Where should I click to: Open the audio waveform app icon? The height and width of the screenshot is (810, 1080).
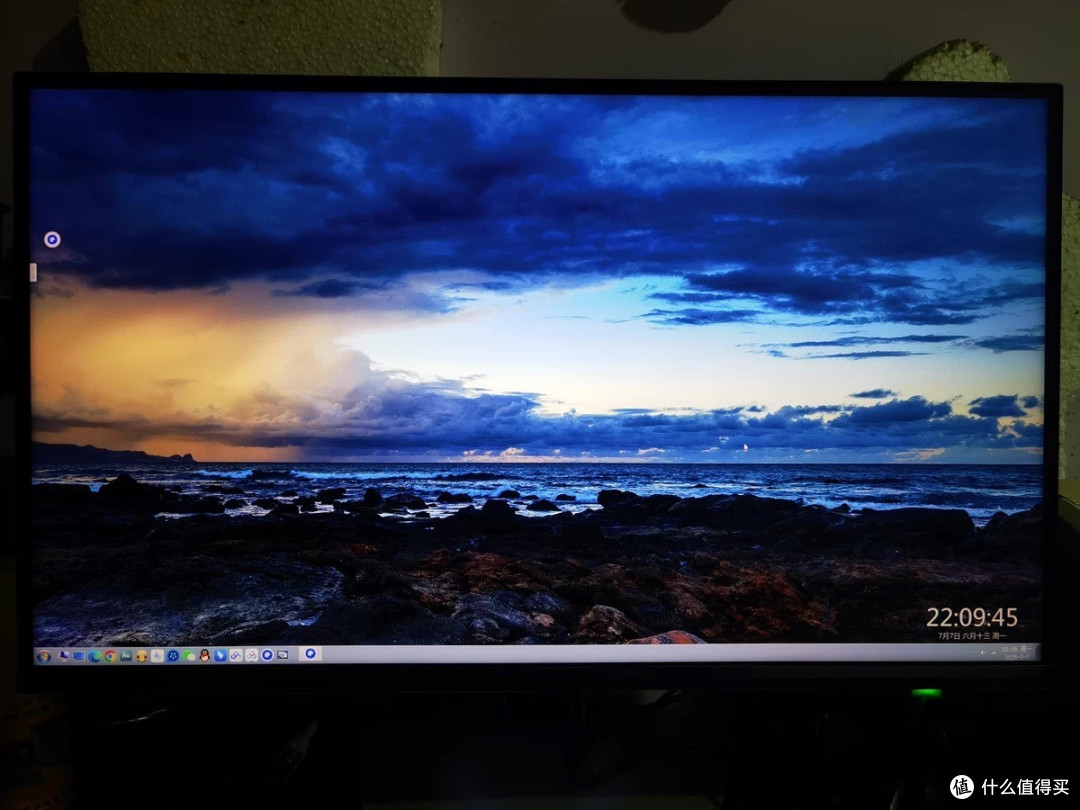pyautogui.click(x=157, y=656)
